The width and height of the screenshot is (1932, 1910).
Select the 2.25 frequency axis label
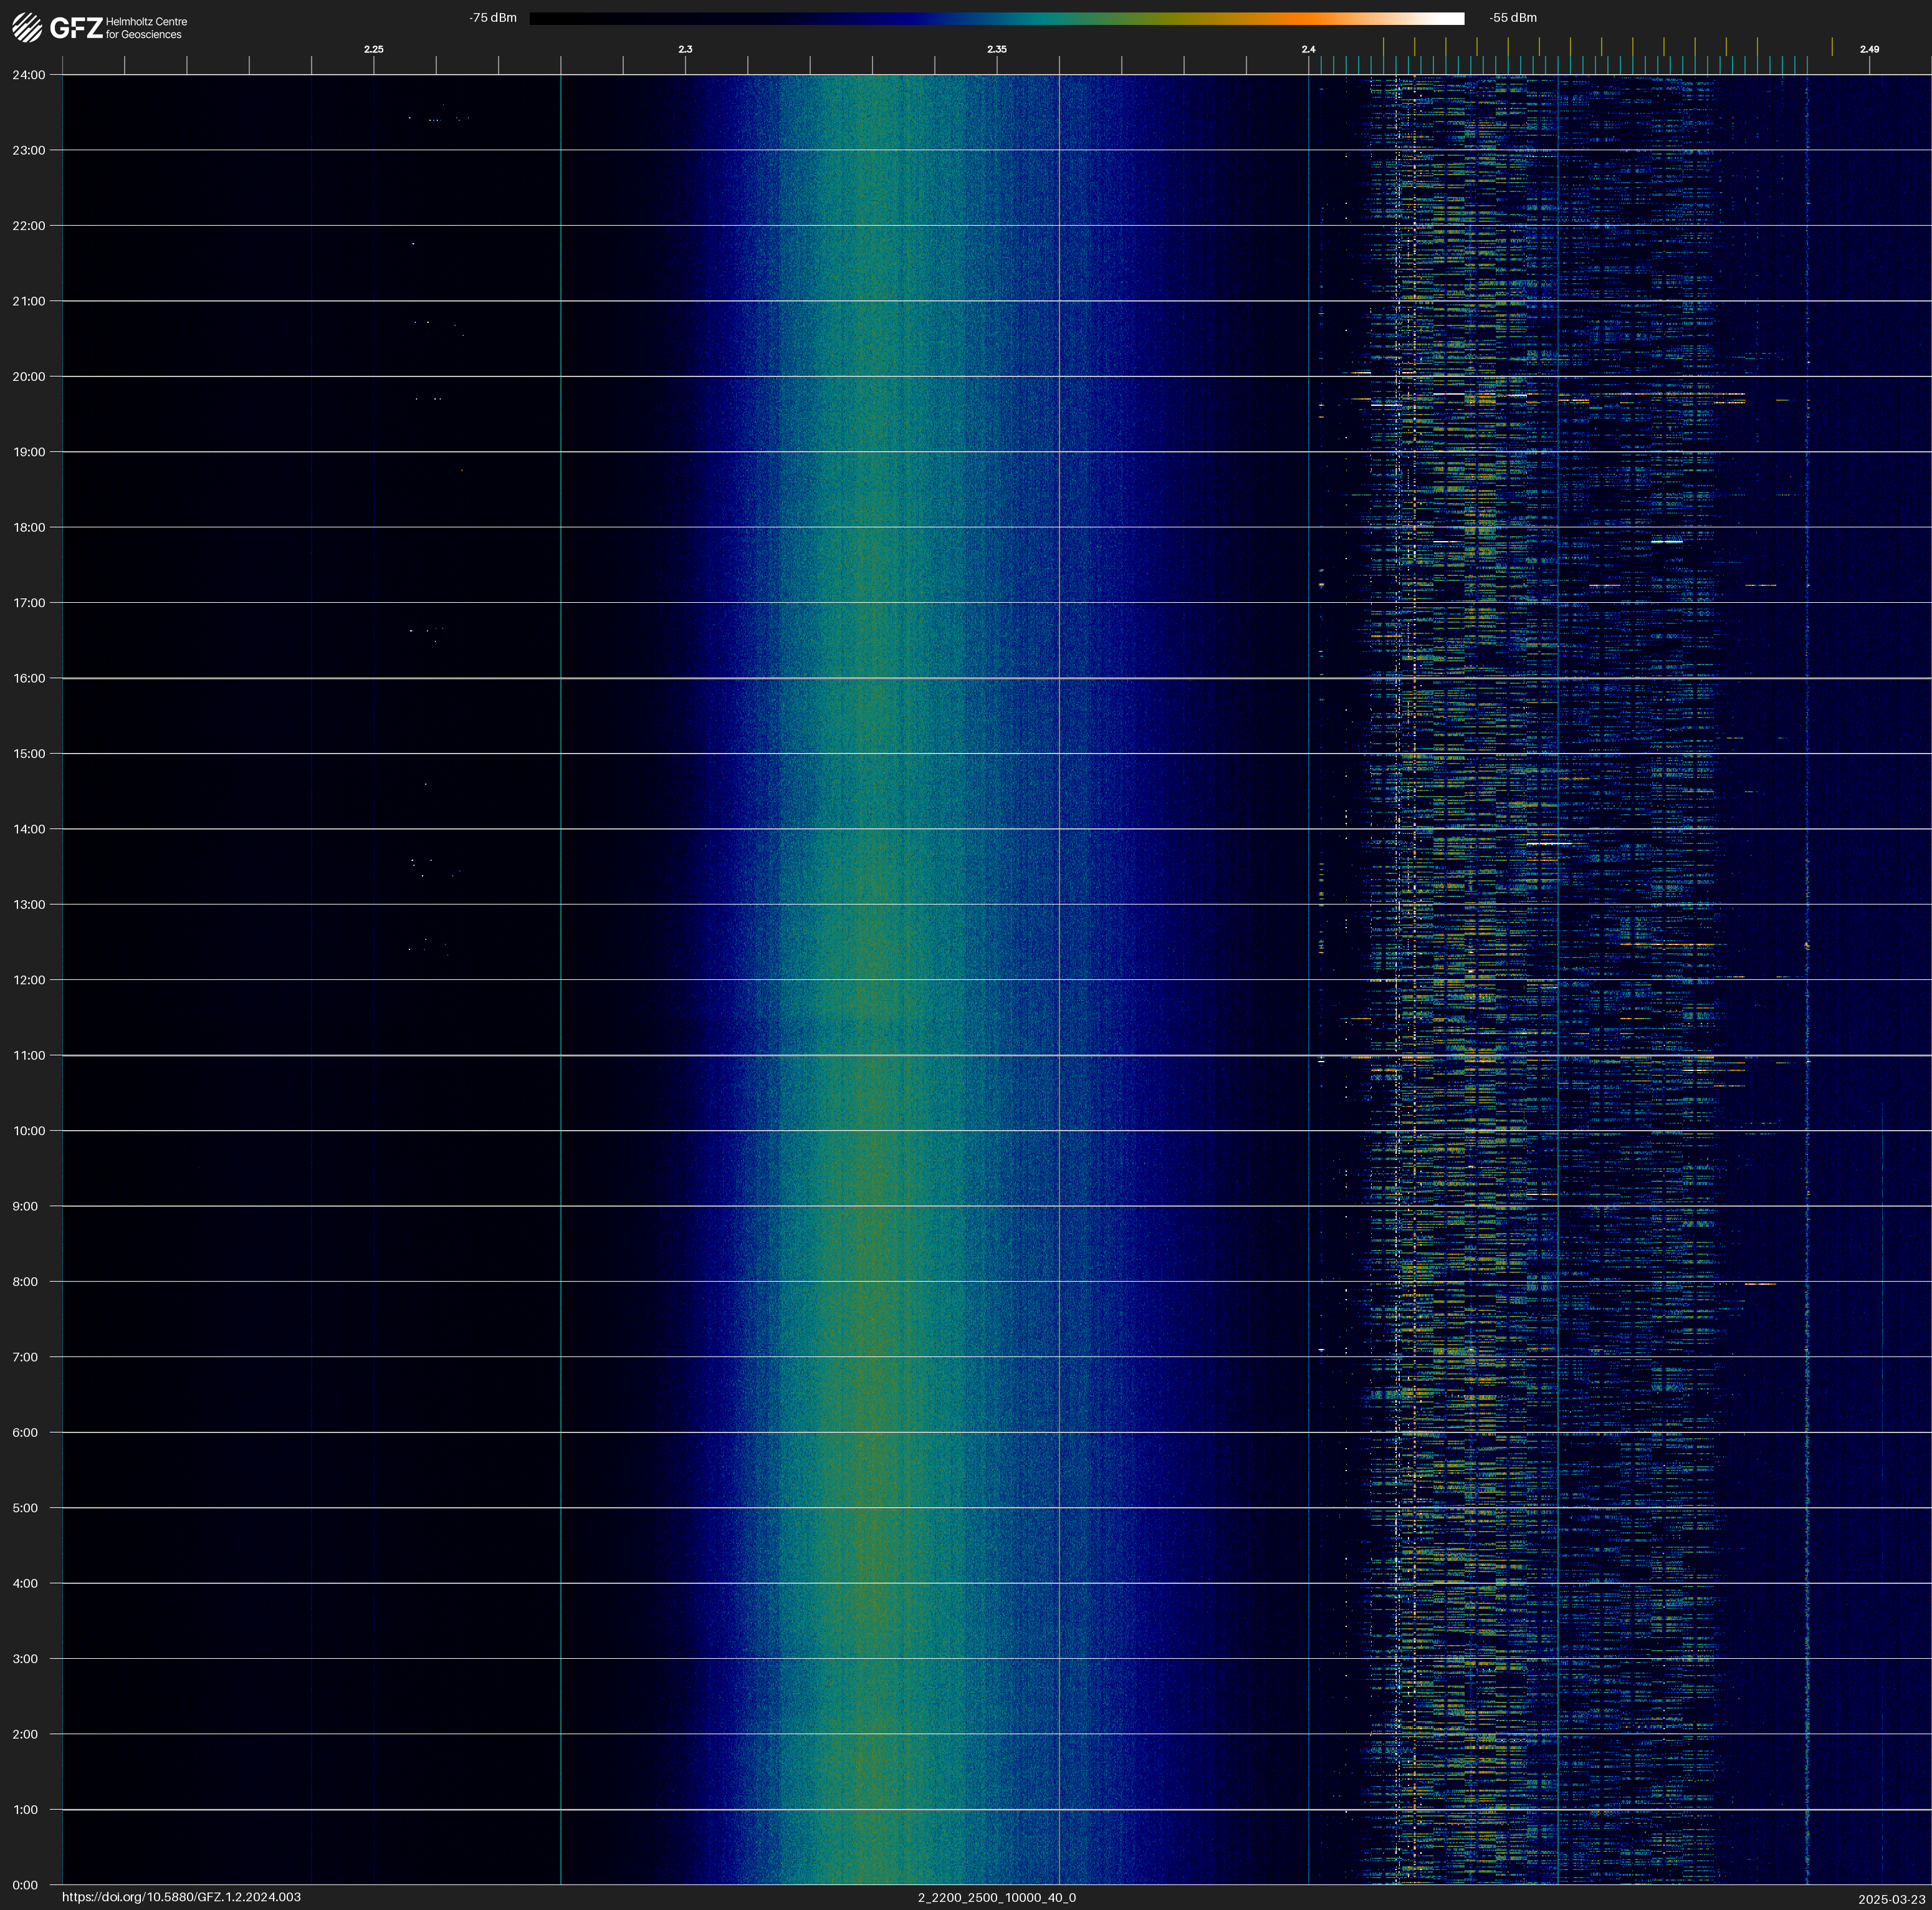click(x=373, y=49)
